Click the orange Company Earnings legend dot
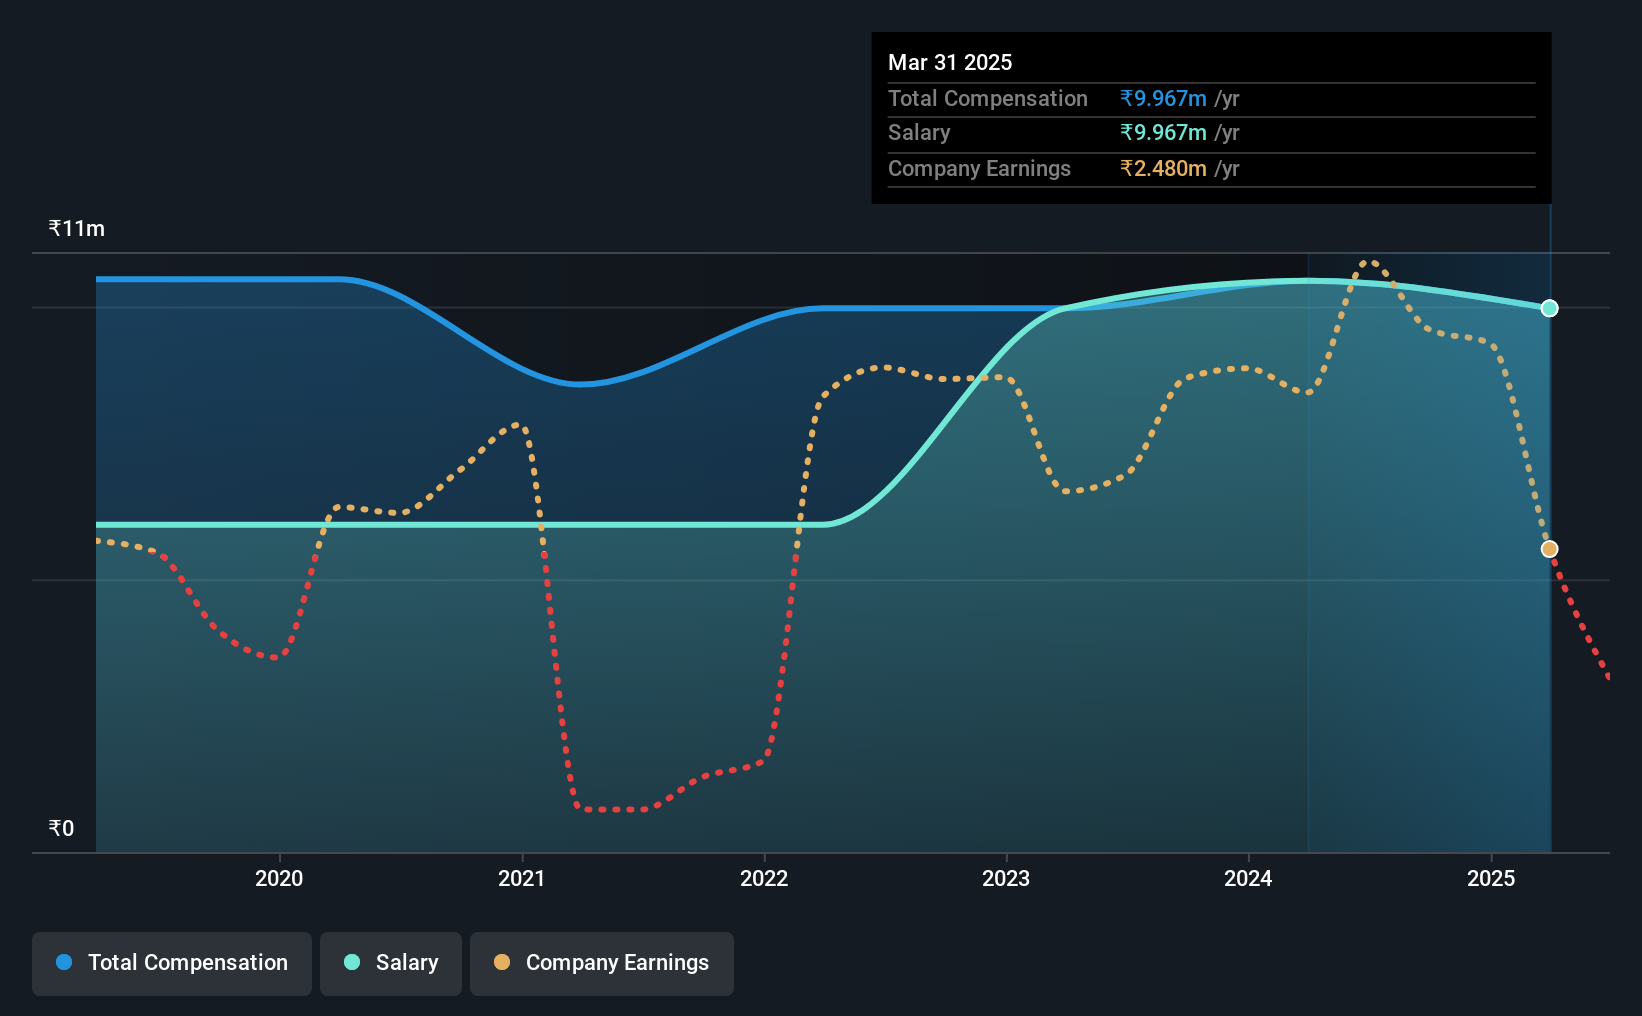The height and width of the screenshot is (1016, 1642). coord(502,962)
